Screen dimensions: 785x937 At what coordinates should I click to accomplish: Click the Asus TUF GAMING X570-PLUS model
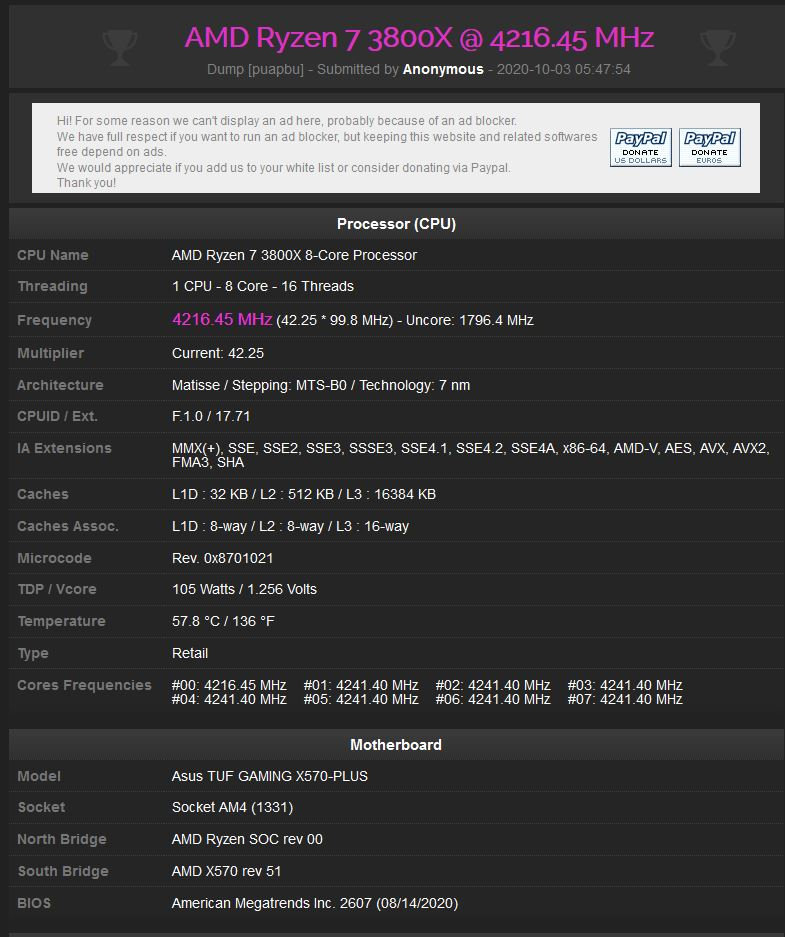coord(270,776)
